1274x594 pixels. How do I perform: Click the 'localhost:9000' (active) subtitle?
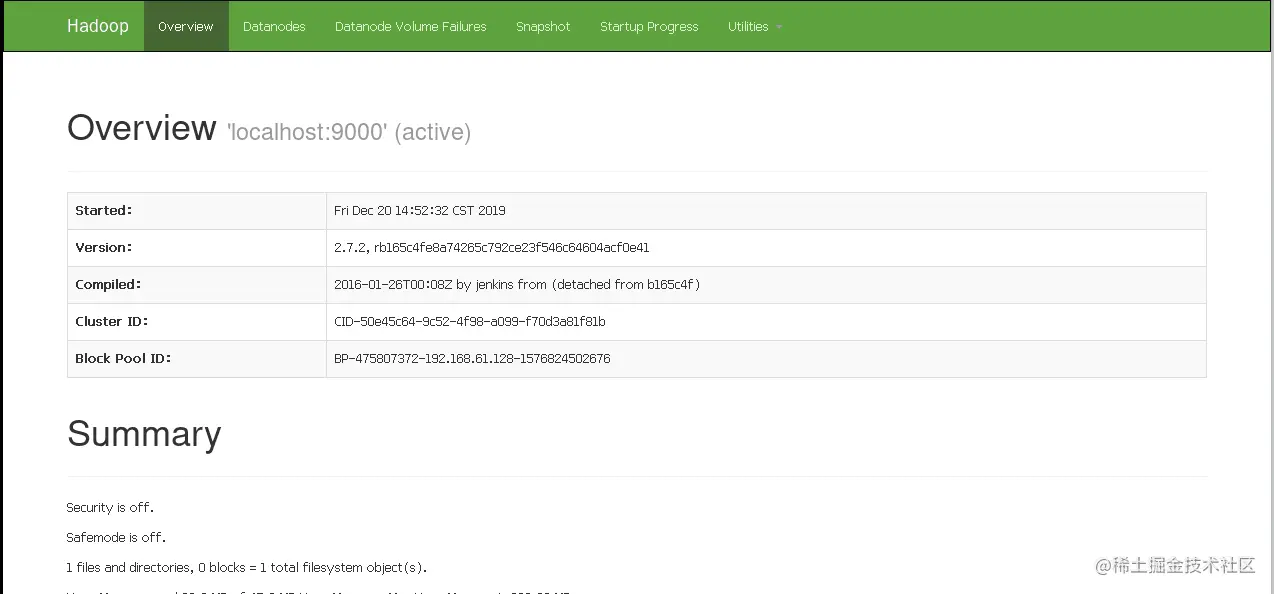click(349, 132)
